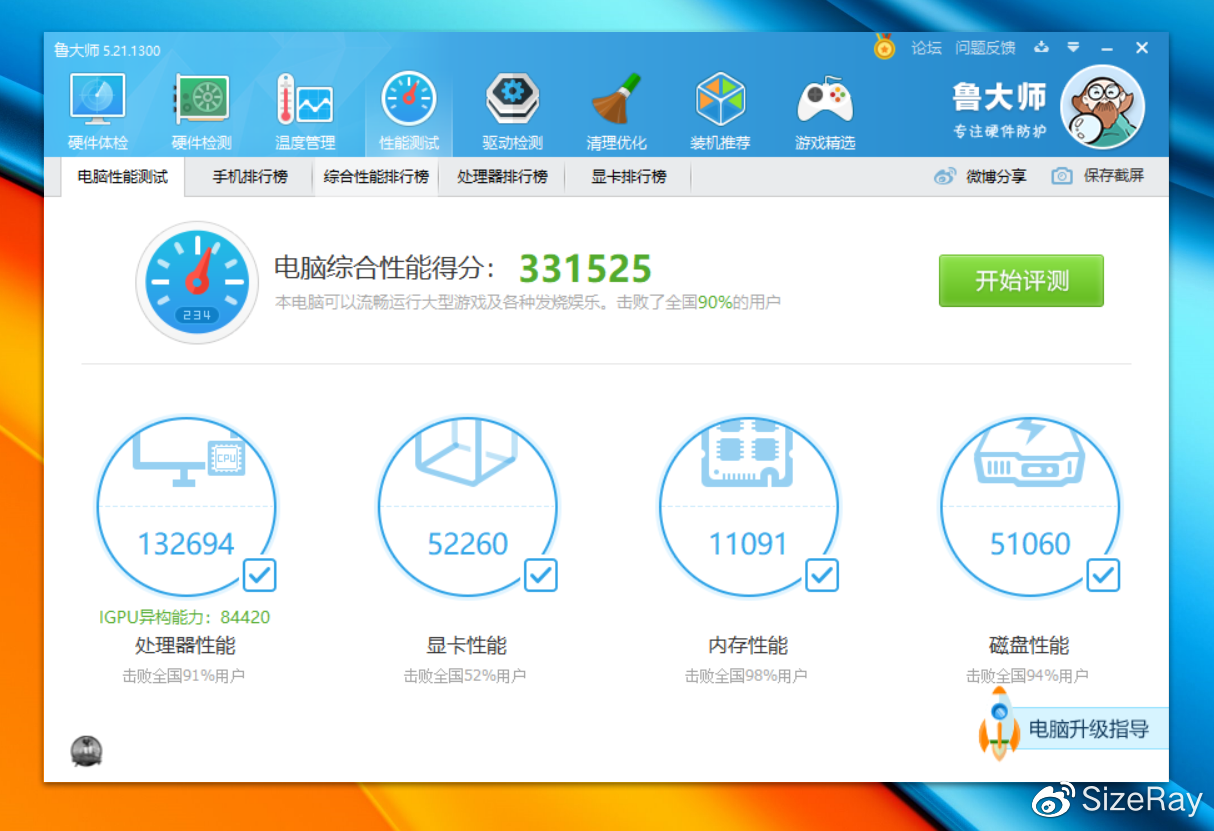Click the 击败全国91%用户 text
This screenshot has width=1214, height=831.
tap(184, 676)
